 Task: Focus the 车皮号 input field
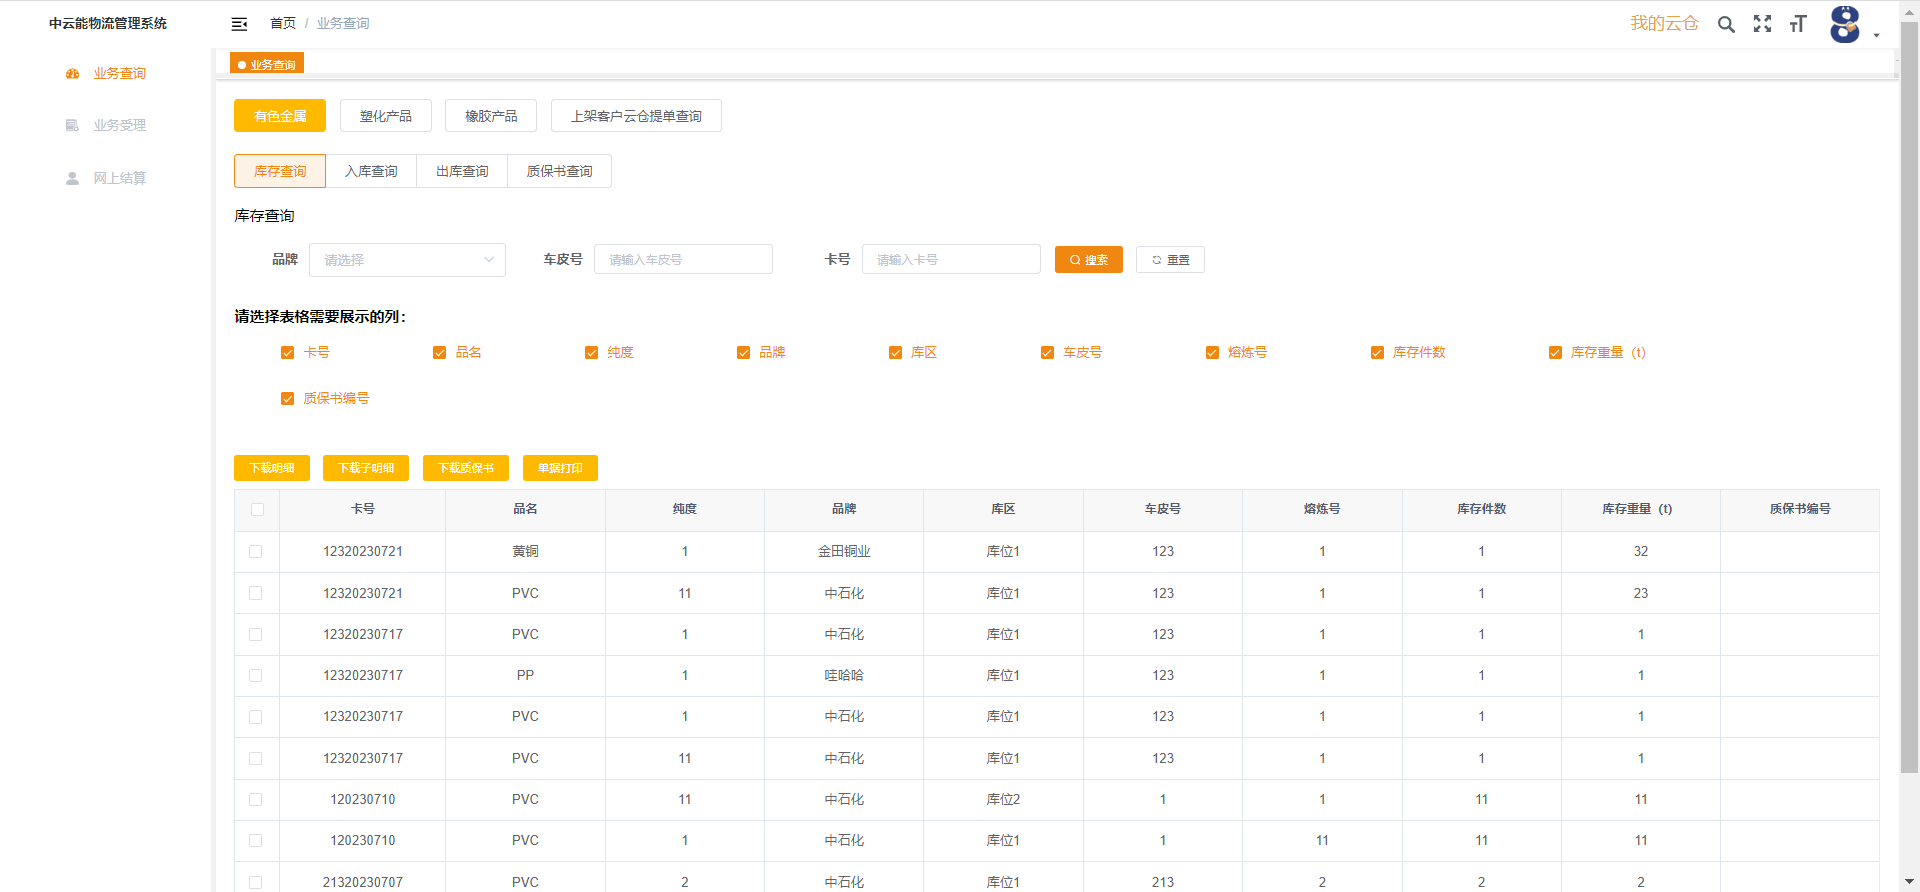(683, 259)
